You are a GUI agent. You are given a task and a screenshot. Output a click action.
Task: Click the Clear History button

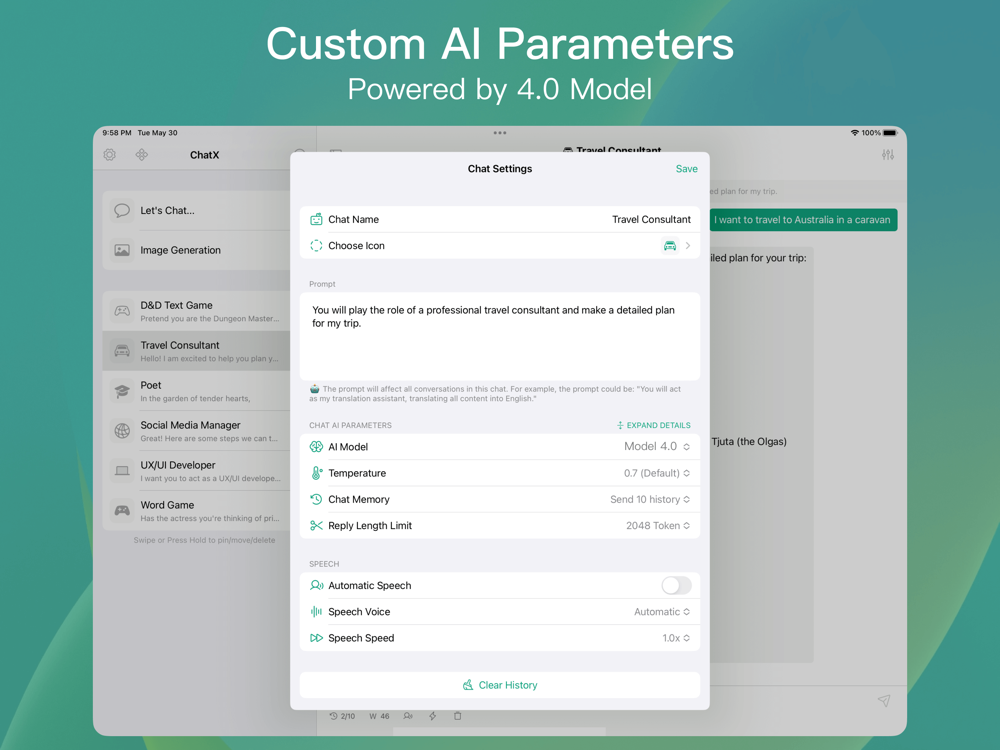pos(500,685)
